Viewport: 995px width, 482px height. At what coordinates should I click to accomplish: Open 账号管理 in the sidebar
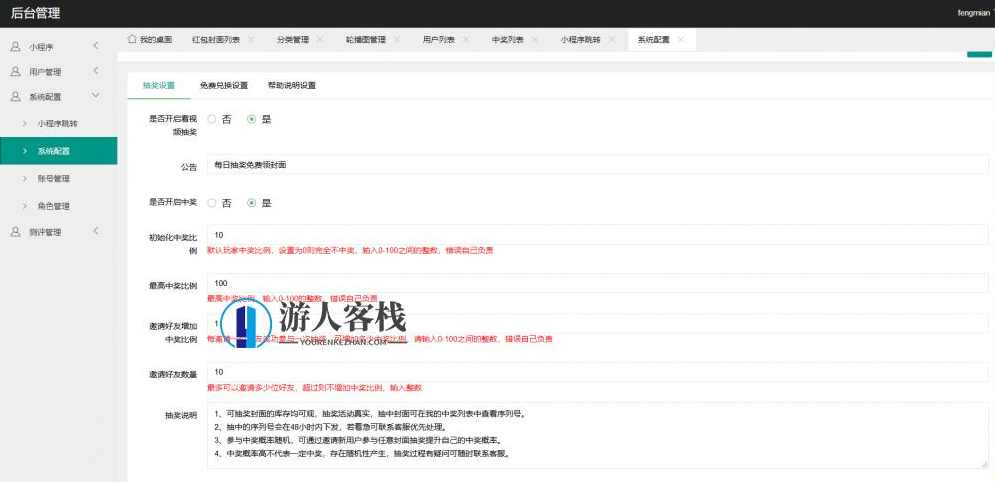(x=58, y=178)
